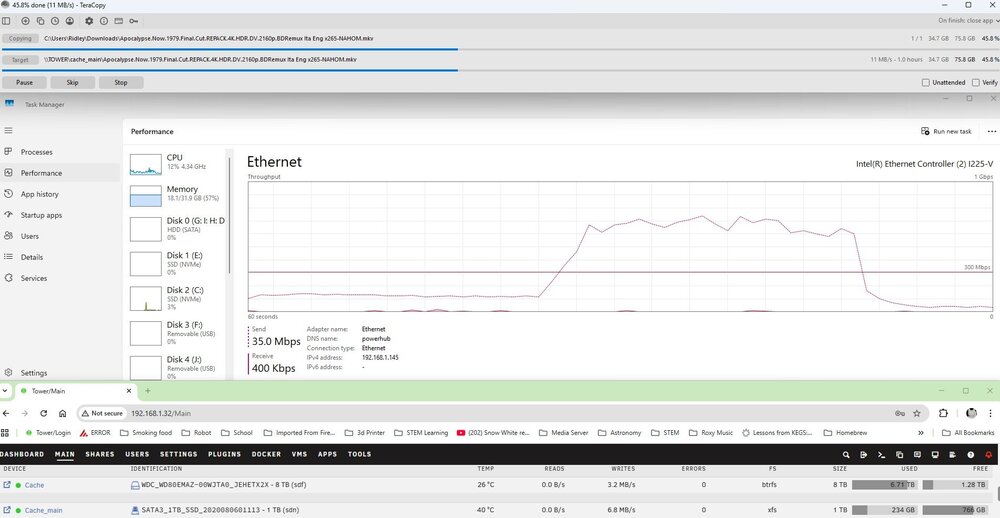Image resolution: width=1000 pixels, height=518 pixels.
Task: Open Chrome extensions puzzle icon
Action: [944, 413]
